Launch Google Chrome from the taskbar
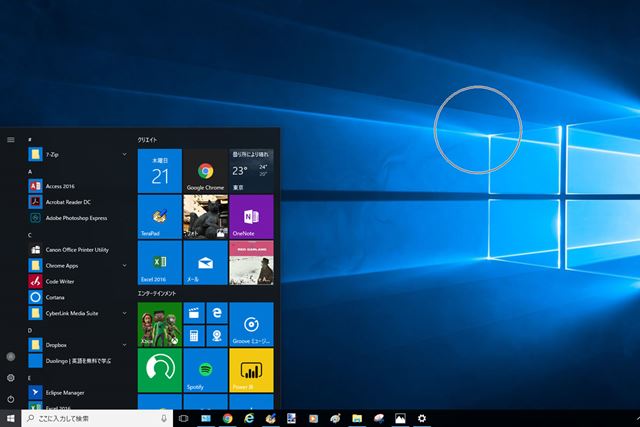Screen dimensions: 640x427 (x=227, y=418)
